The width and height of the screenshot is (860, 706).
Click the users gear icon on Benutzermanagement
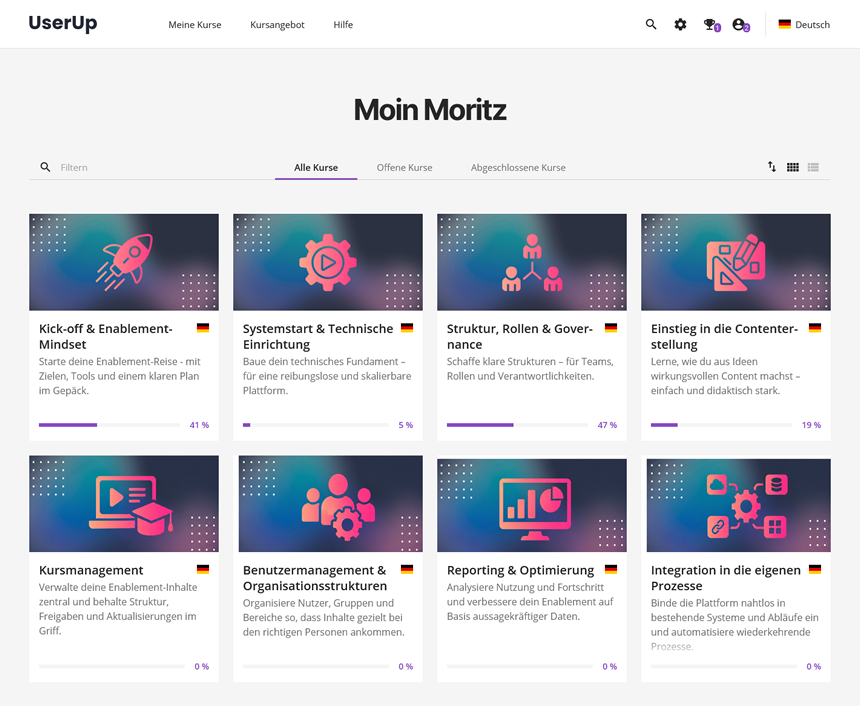[338, 506]
